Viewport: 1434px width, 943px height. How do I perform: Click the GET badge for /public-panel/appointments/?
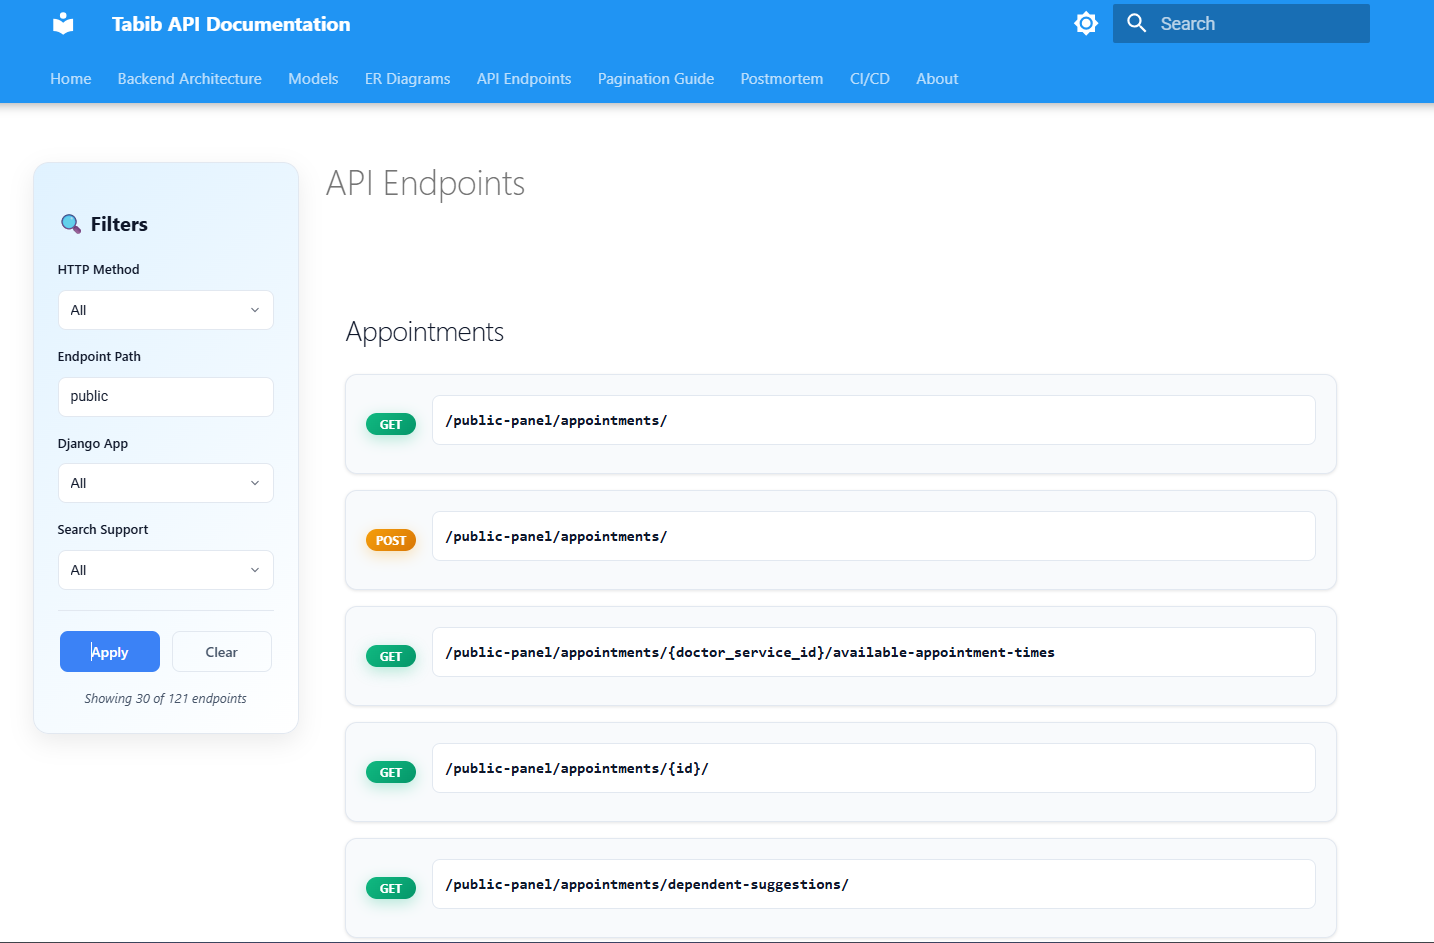[x=391, y=424]
